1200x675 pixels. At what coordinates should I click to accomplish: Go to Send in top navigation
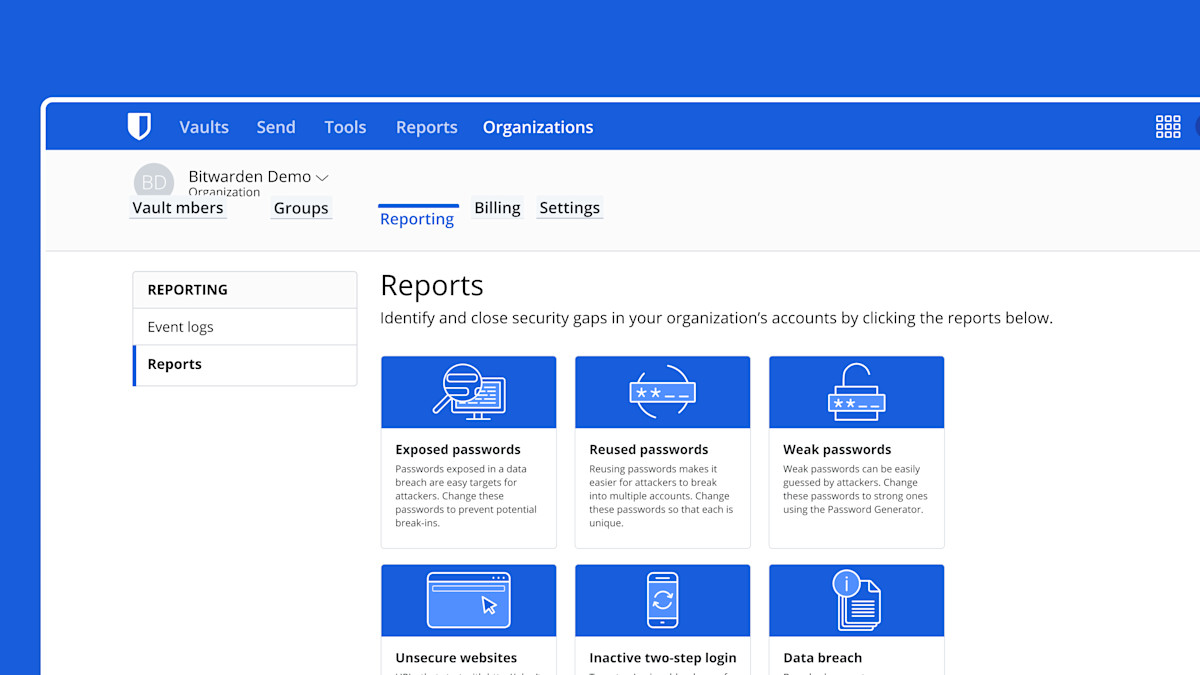point(276,127)
